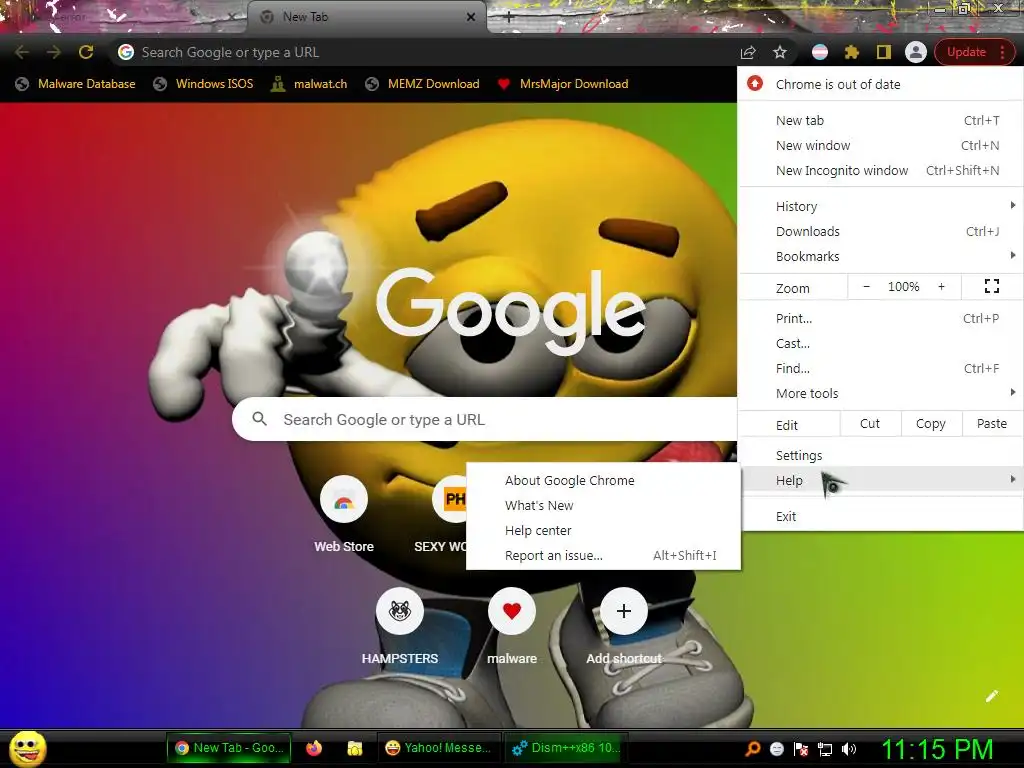
Task: Click the forward navigation arrow
Action: coord(54,52)
